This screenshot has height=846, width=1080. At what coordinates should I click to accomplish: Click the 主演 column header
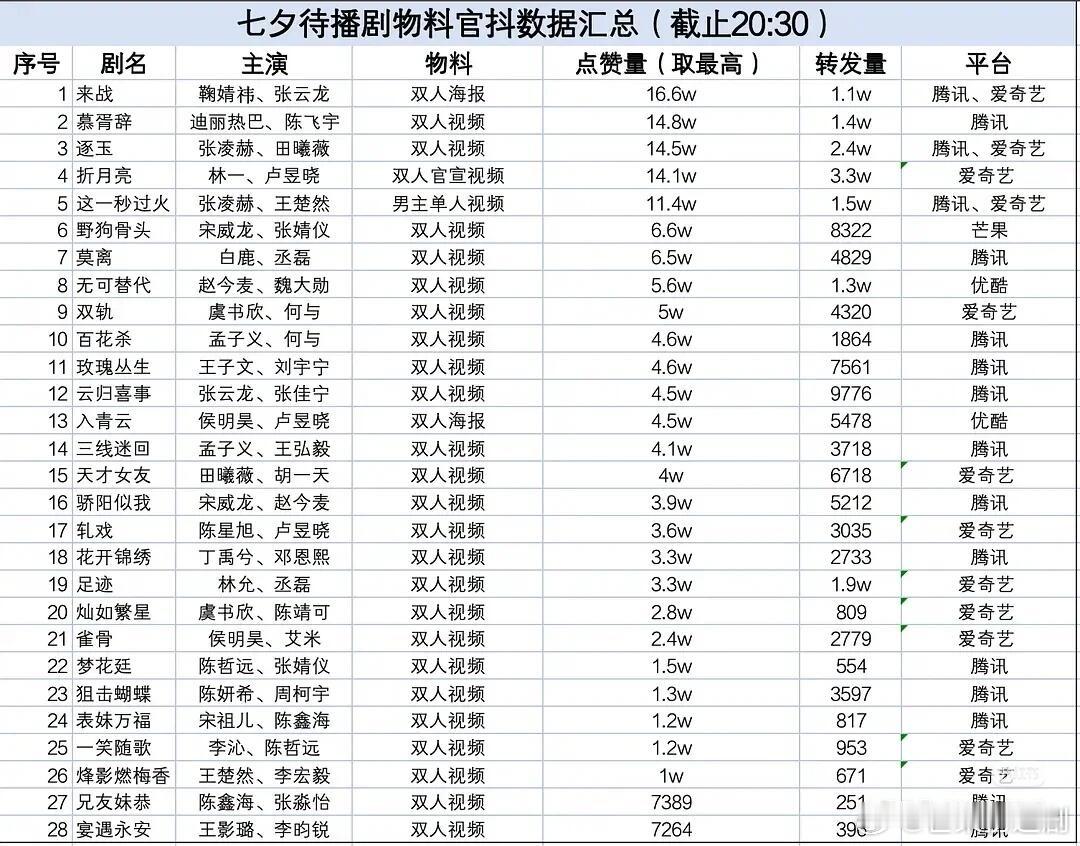click(264, 63)
